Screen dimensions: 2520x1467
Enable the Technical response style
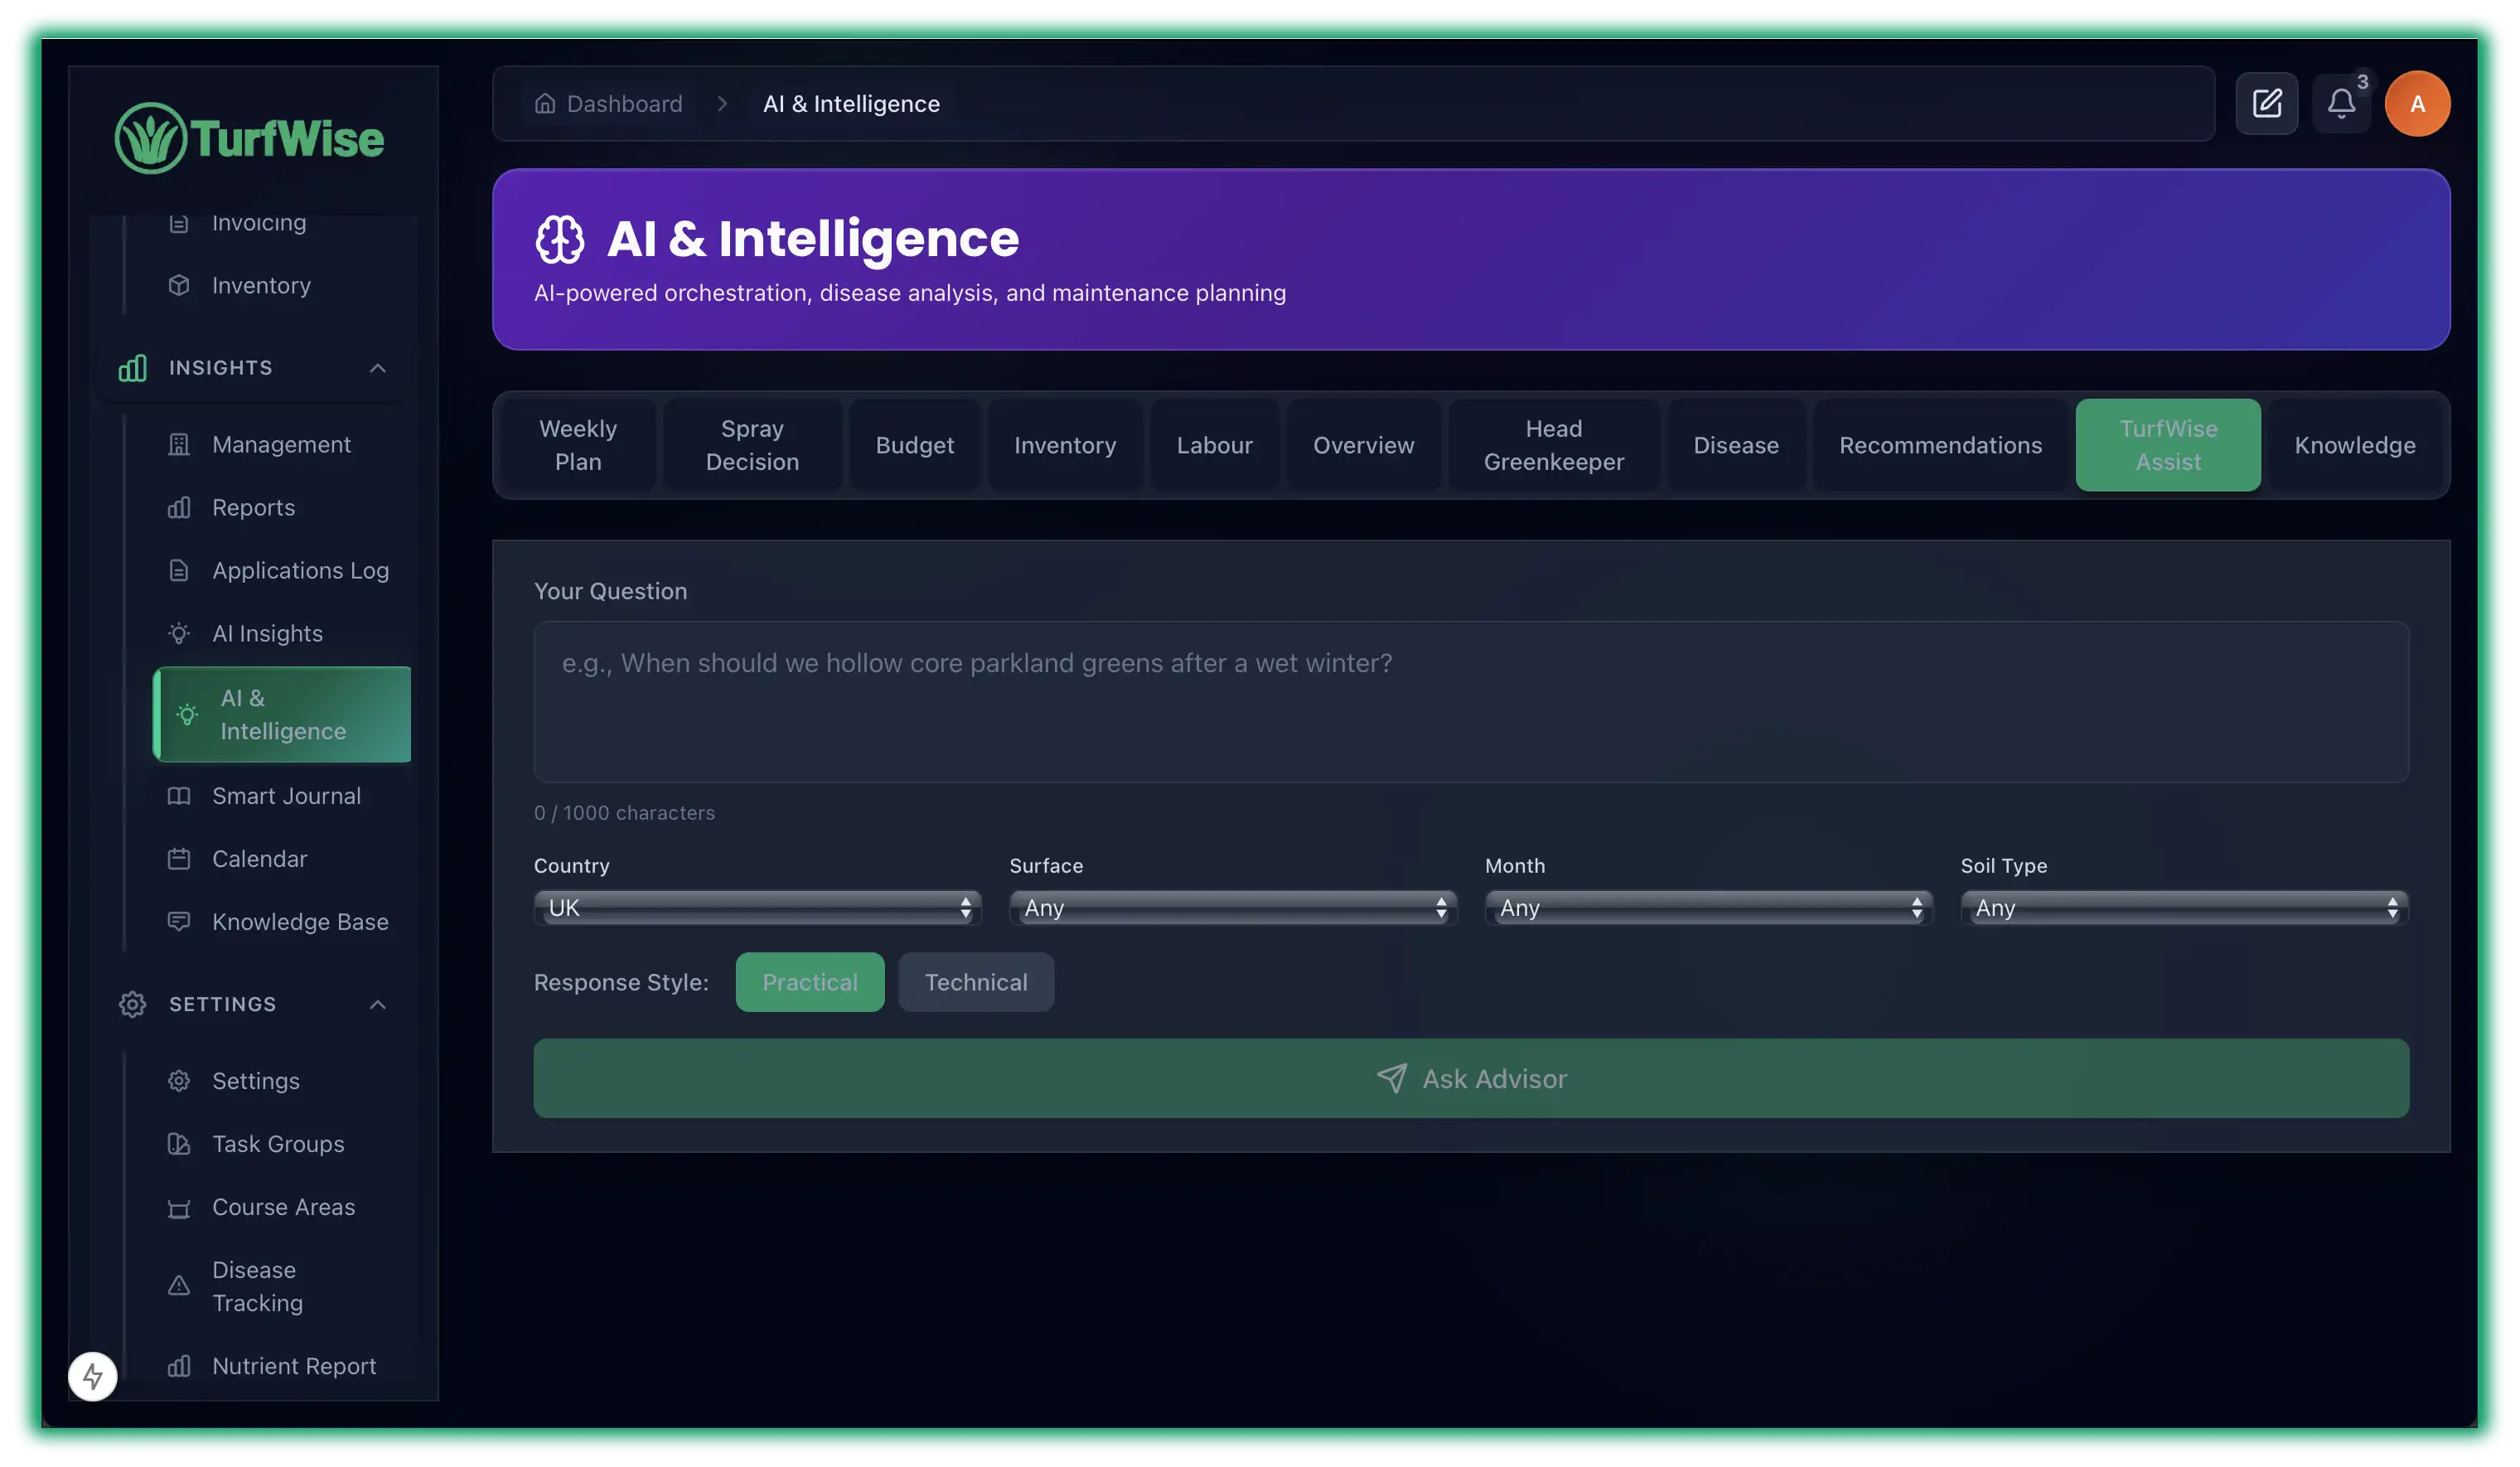tap(976, 982)
